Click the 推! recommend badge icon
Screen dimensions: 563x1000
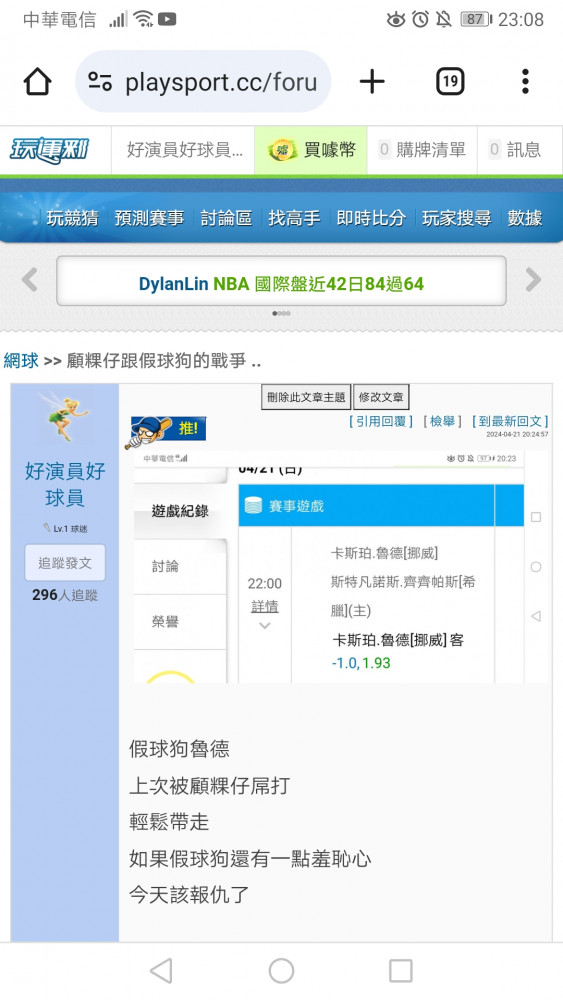[x=166, y=431]
